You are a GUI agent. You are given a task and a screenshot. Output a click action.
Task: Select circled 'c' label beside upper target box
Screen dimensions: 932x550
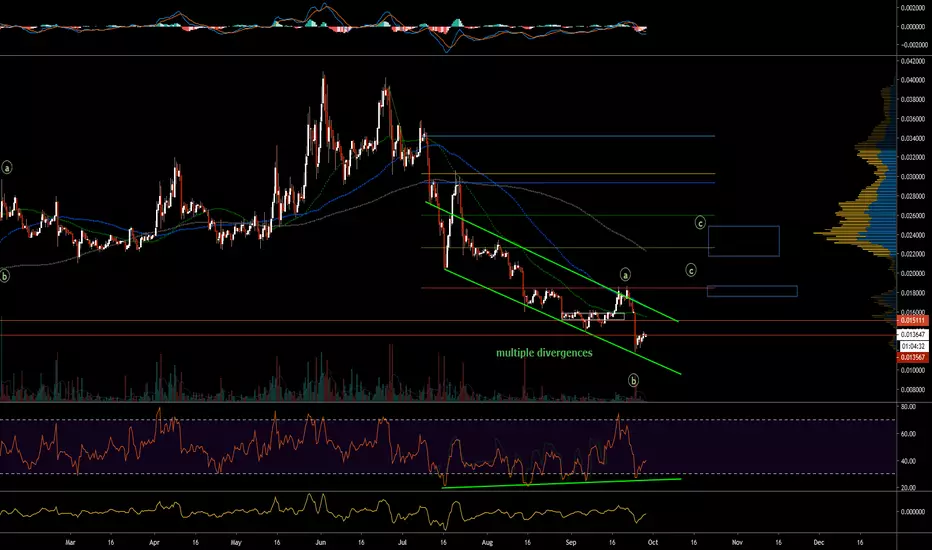(x=700, y=223)
